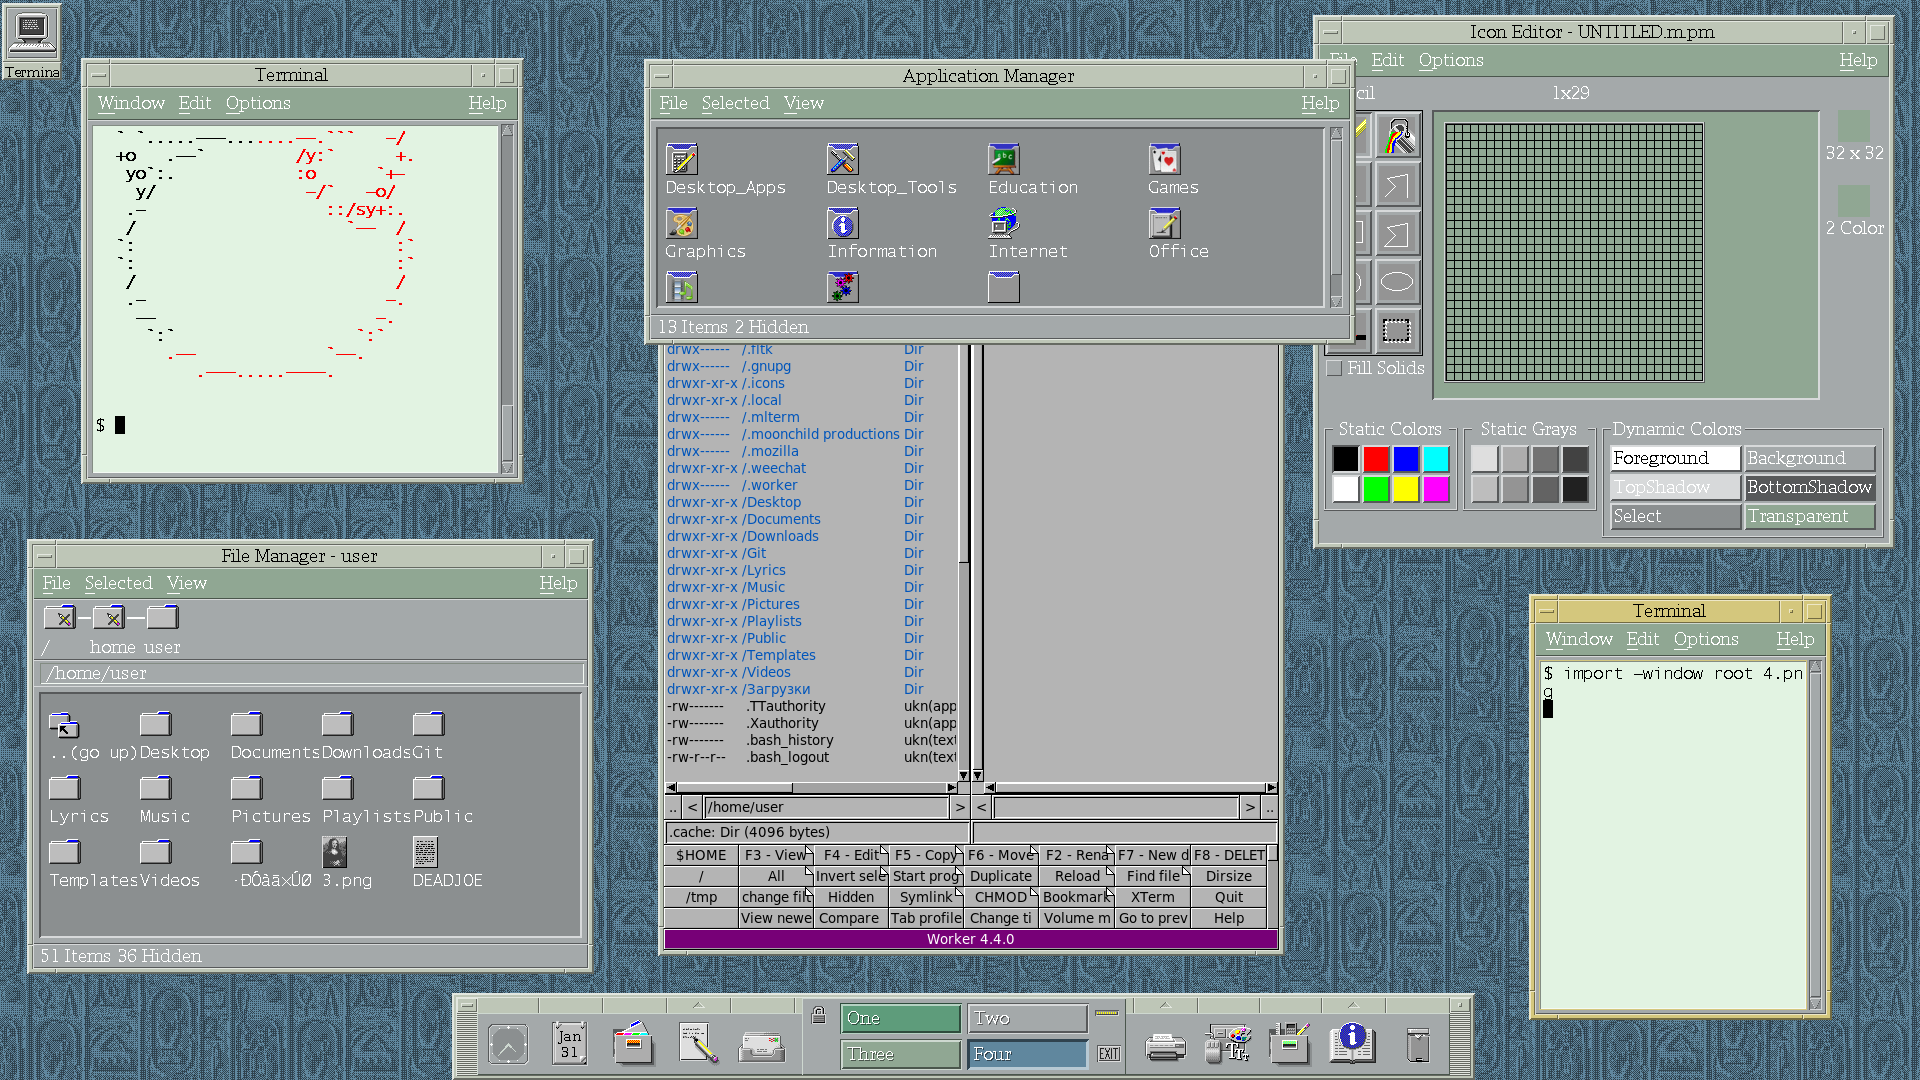Click the trash can icon on front panel
1920x1080 pixels.
coord(1418,1044)
